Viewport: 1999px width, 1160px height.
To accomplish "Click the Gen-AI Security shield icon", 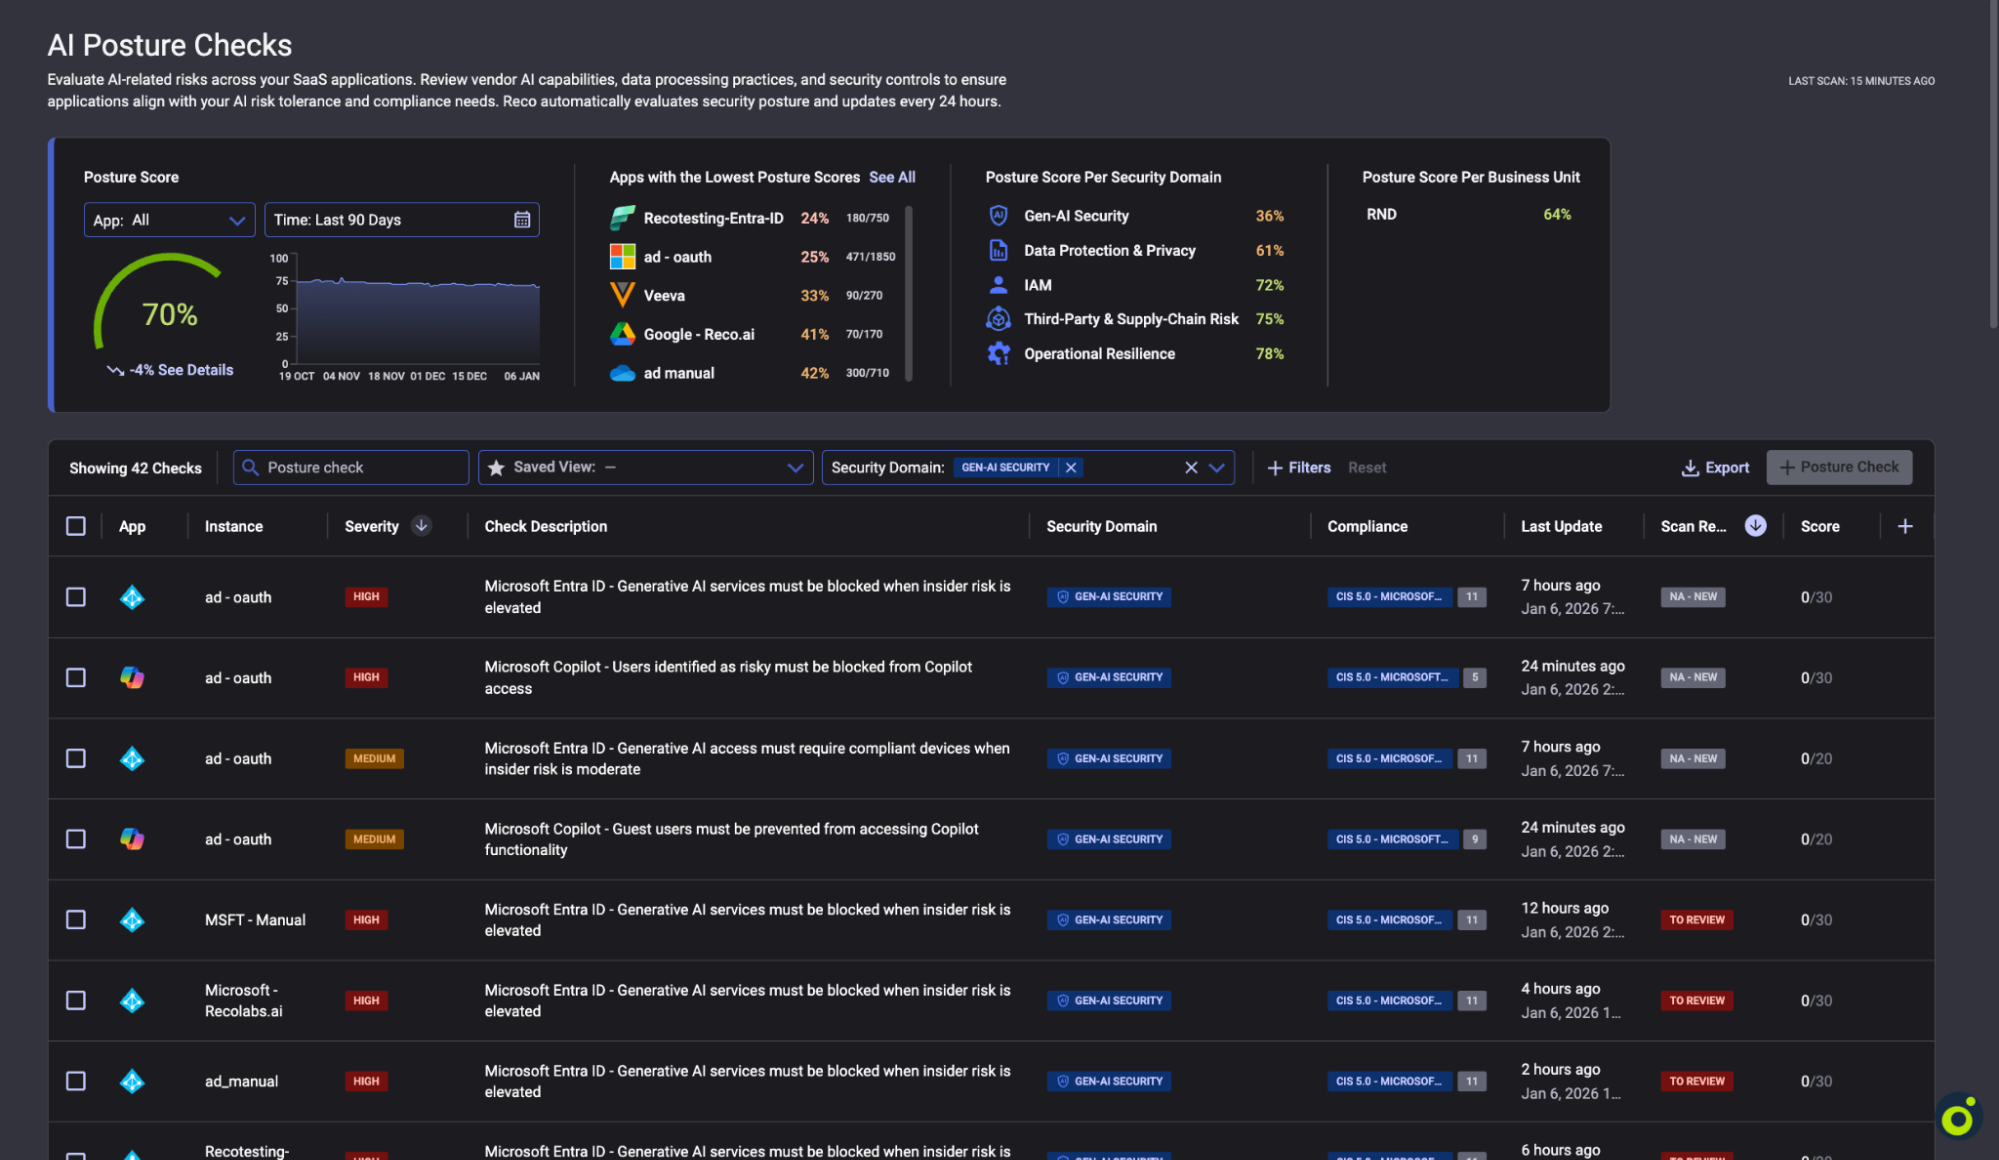I will coord(998,216).
